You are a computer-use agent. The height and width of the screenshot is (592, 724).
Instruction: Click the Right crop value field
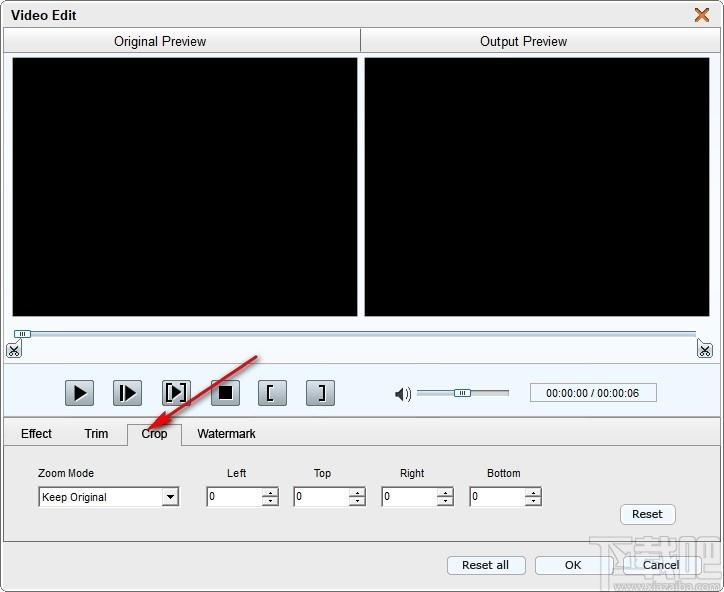pos(410,496)
